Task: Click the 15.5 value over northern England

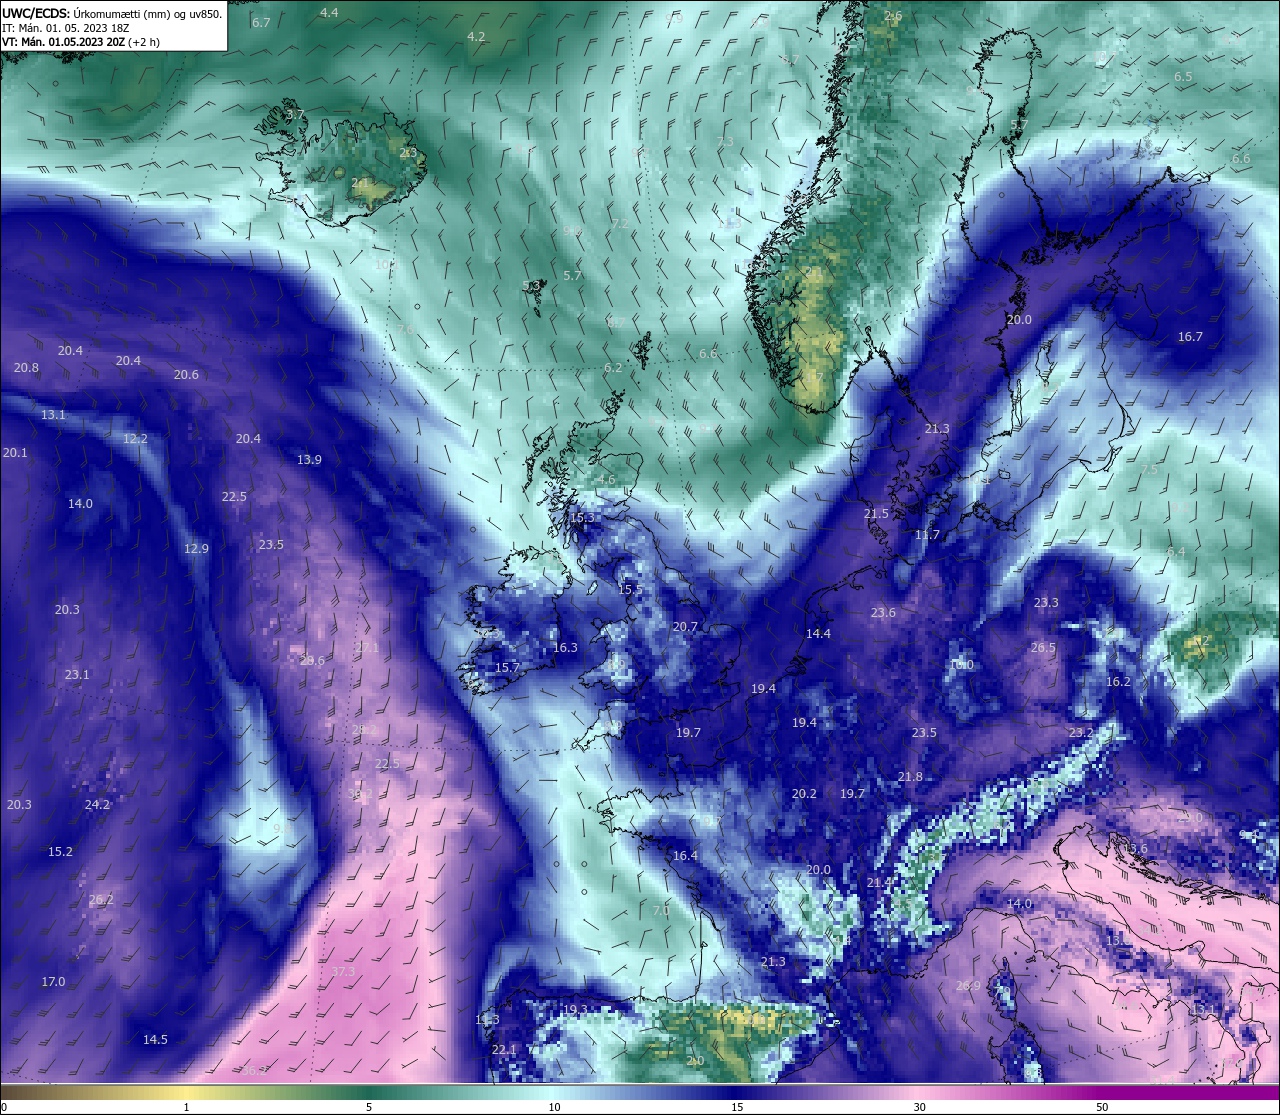Action: coord(630,590)
